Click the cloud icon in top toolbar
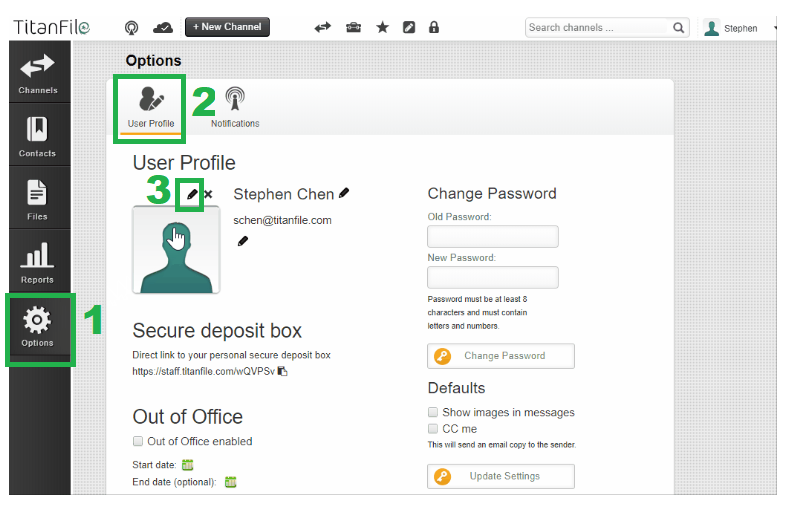 click(162, 27)
